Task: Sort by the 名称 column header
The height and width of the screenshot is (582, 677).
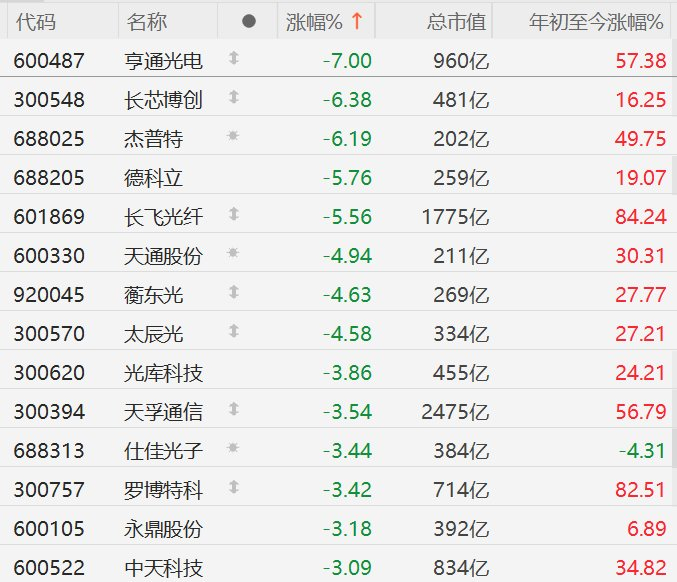Action: click(x=147, y=22)
